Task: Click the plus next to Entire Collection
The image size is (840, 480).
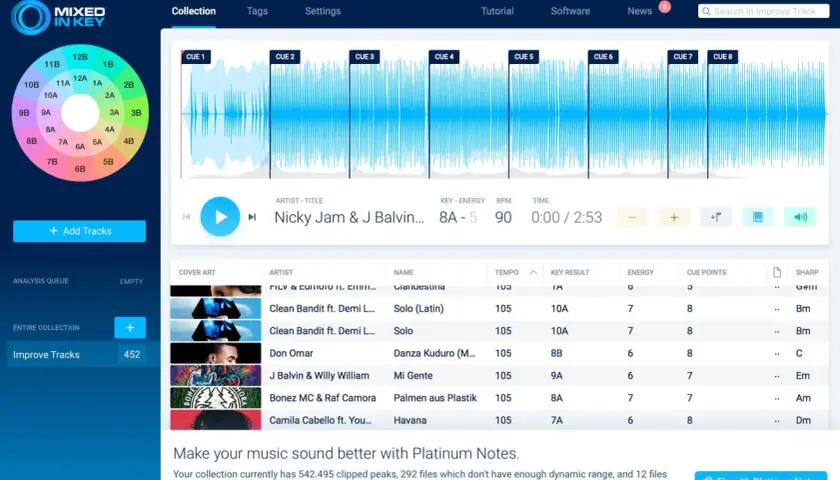Action: point(130,327)
